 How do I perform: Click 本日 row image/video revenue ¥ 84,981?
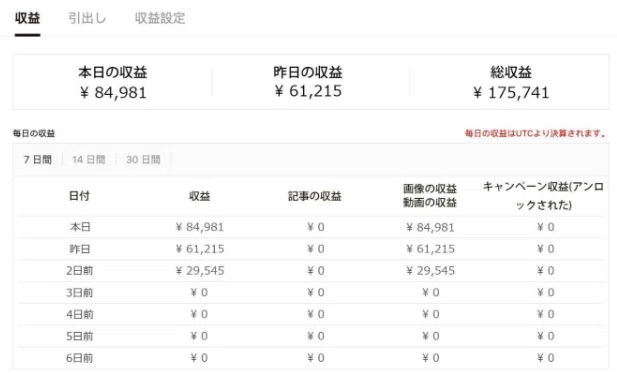click(430, 228)
